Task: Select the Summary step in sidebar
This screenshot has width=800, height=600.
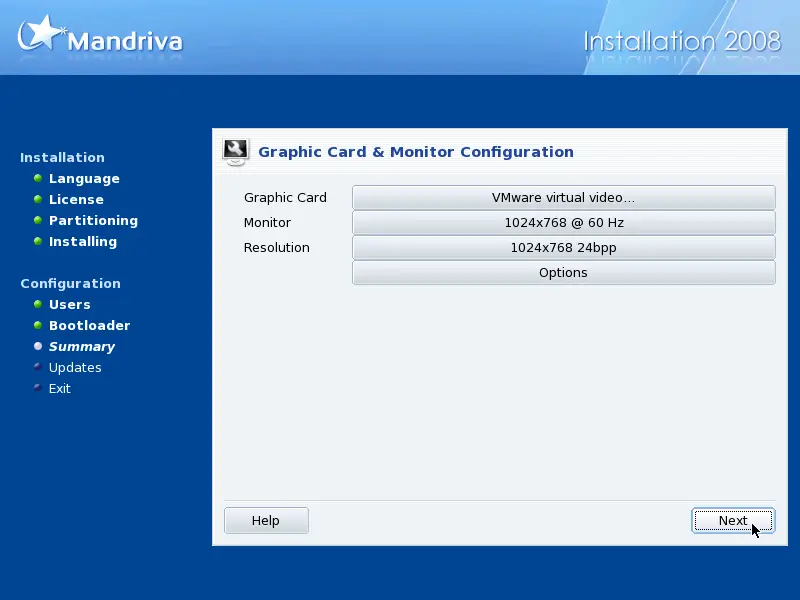Action: [x=82, y=346]
